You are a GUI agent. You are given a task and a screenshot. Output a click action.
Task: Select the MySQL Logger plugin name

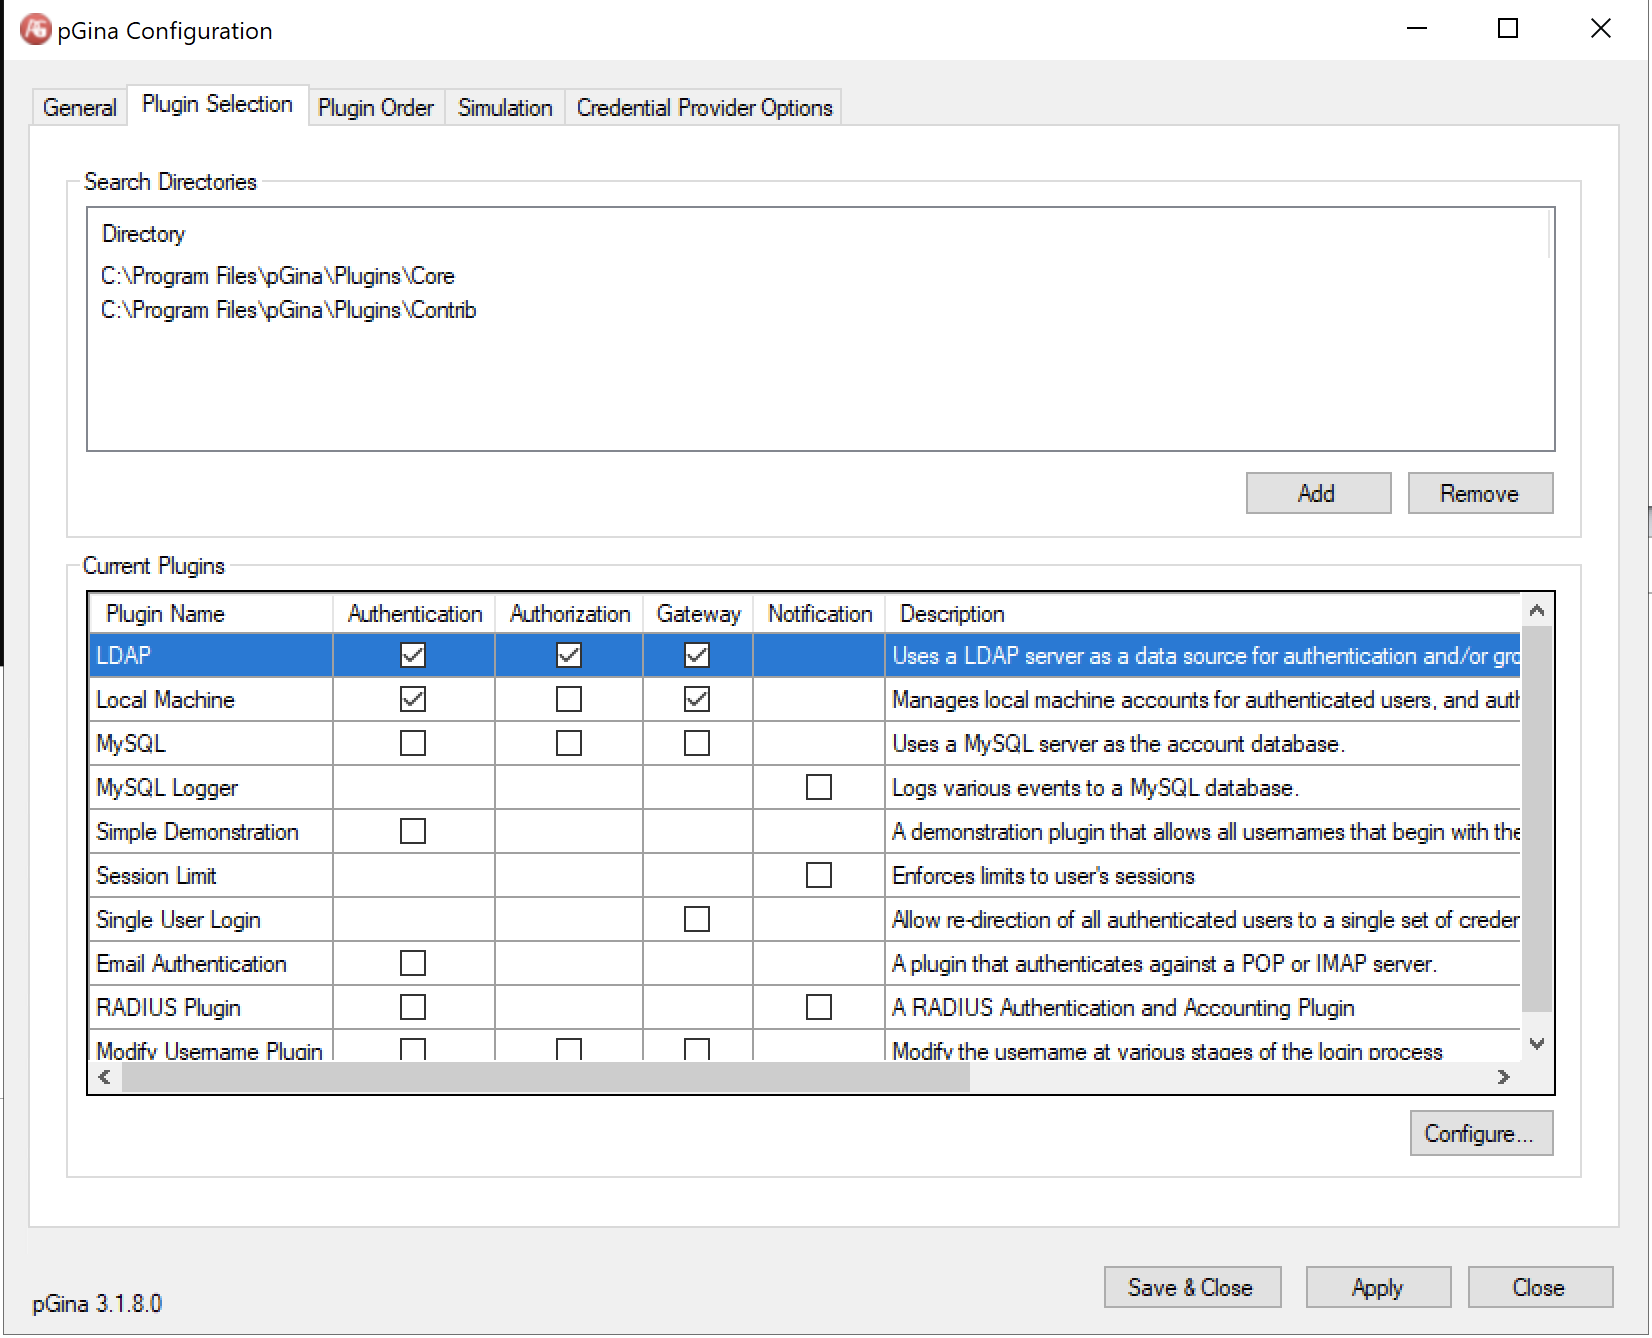click(211, 787)
